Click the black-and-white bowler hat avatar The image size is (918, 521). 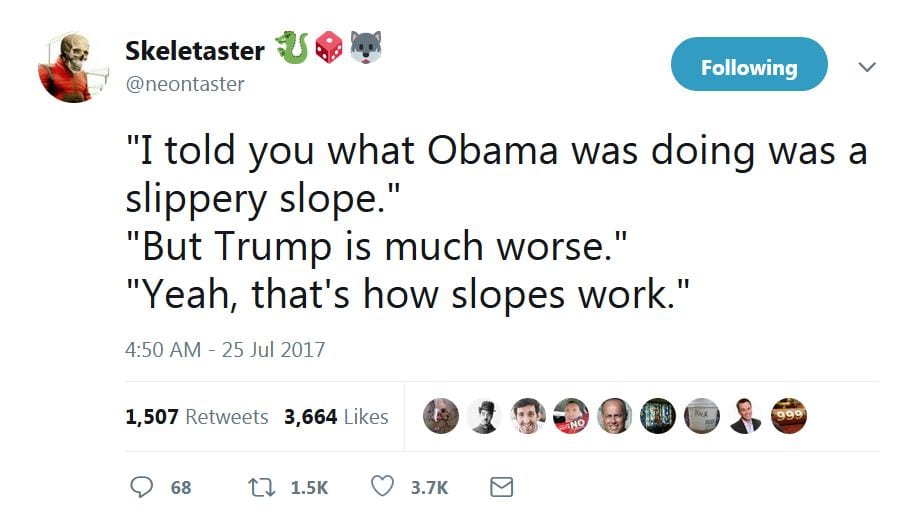485,416
